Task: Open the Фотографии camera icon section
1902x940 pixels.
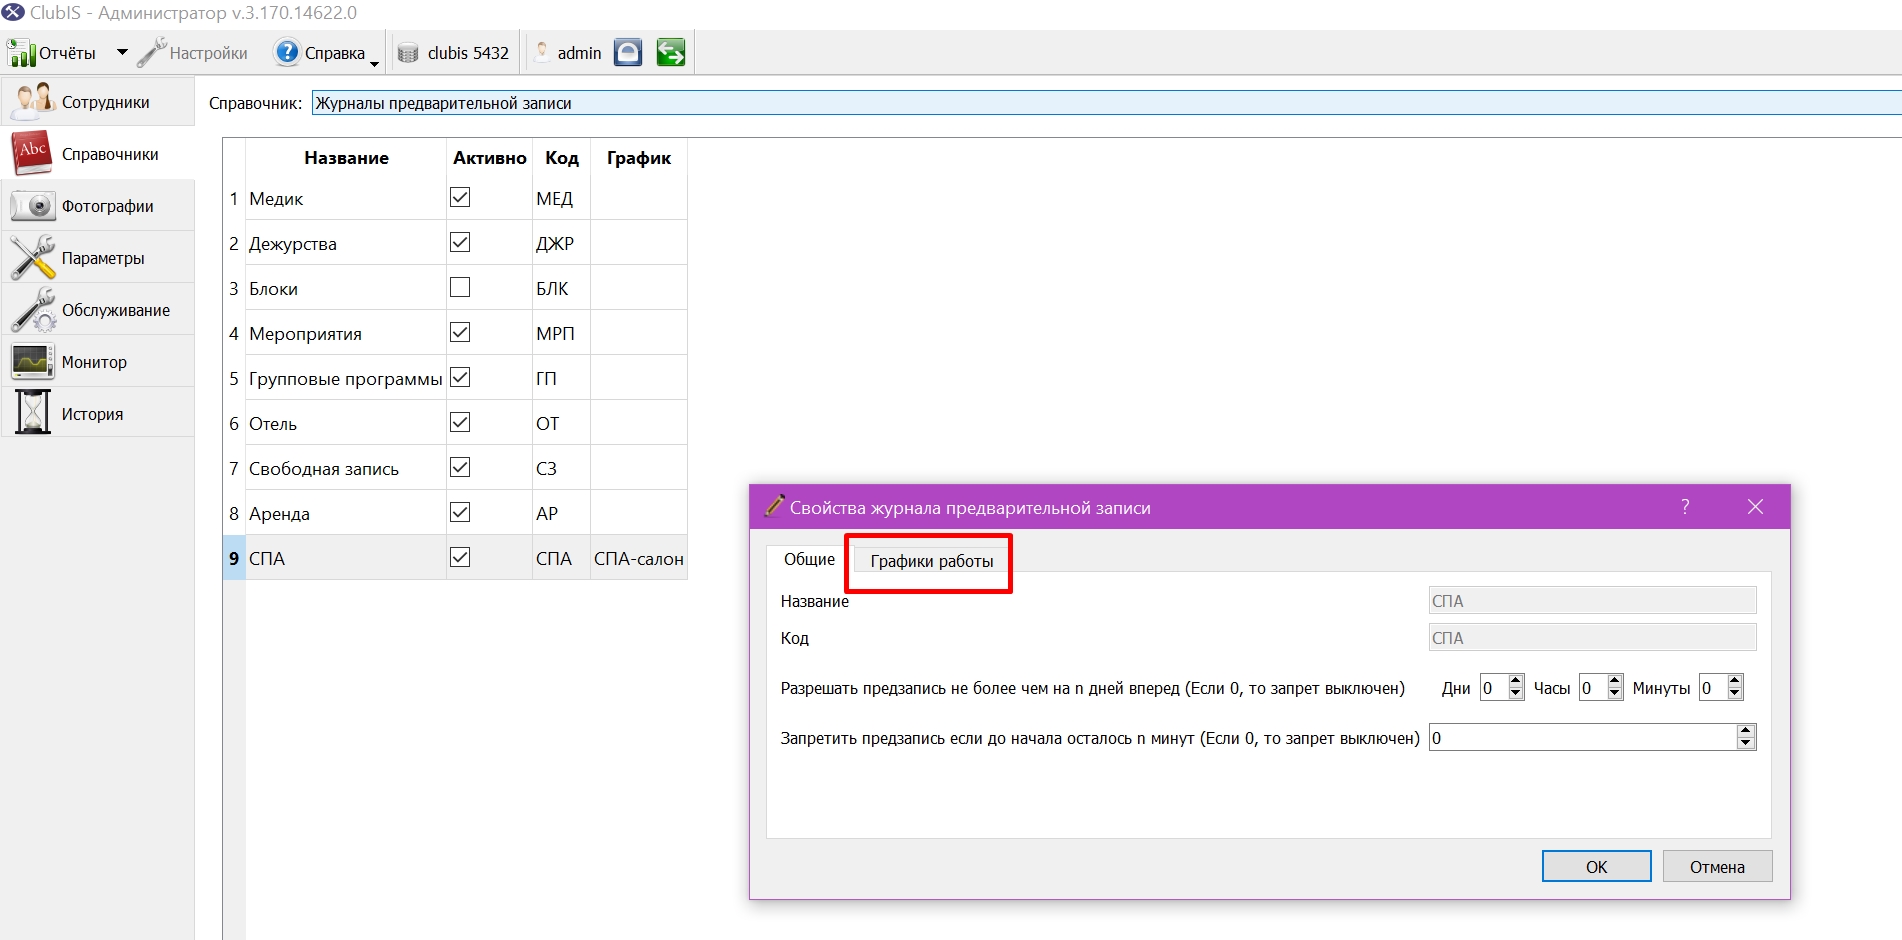Action: click(x=98, y=206)
